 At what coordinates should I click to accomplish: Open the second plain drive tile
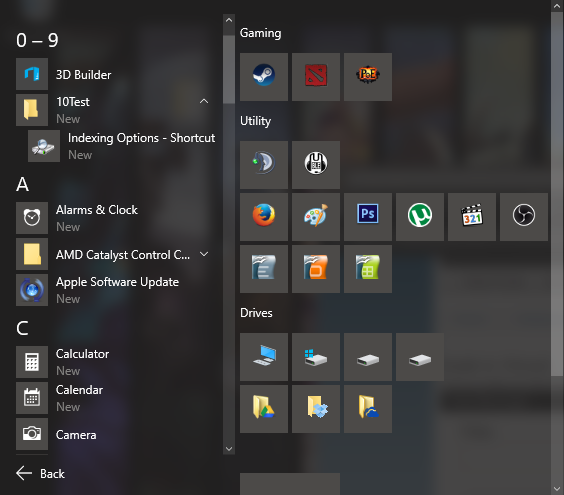tap(420, 357)
